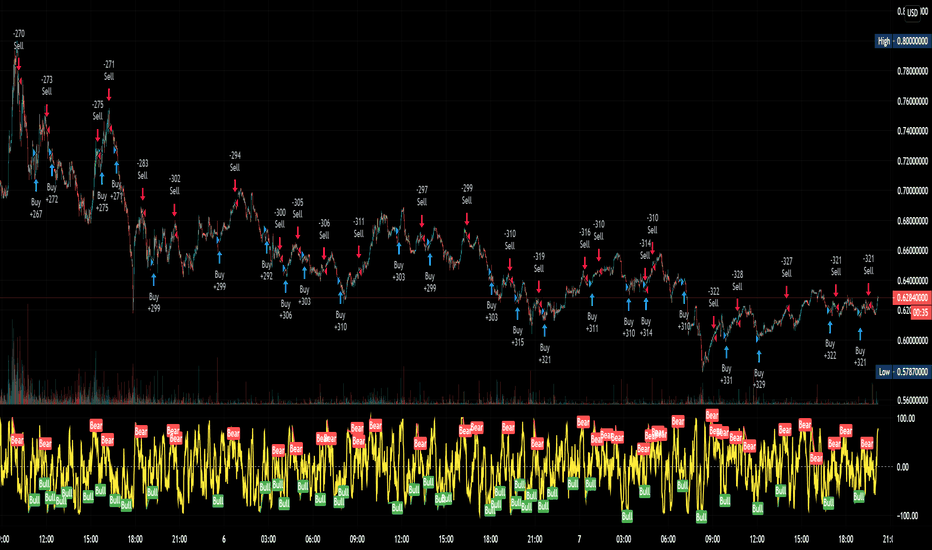Screen dimensions: 932x550
Task: Click the 0.68000000 price axis value
Action: tap(912, 221)
